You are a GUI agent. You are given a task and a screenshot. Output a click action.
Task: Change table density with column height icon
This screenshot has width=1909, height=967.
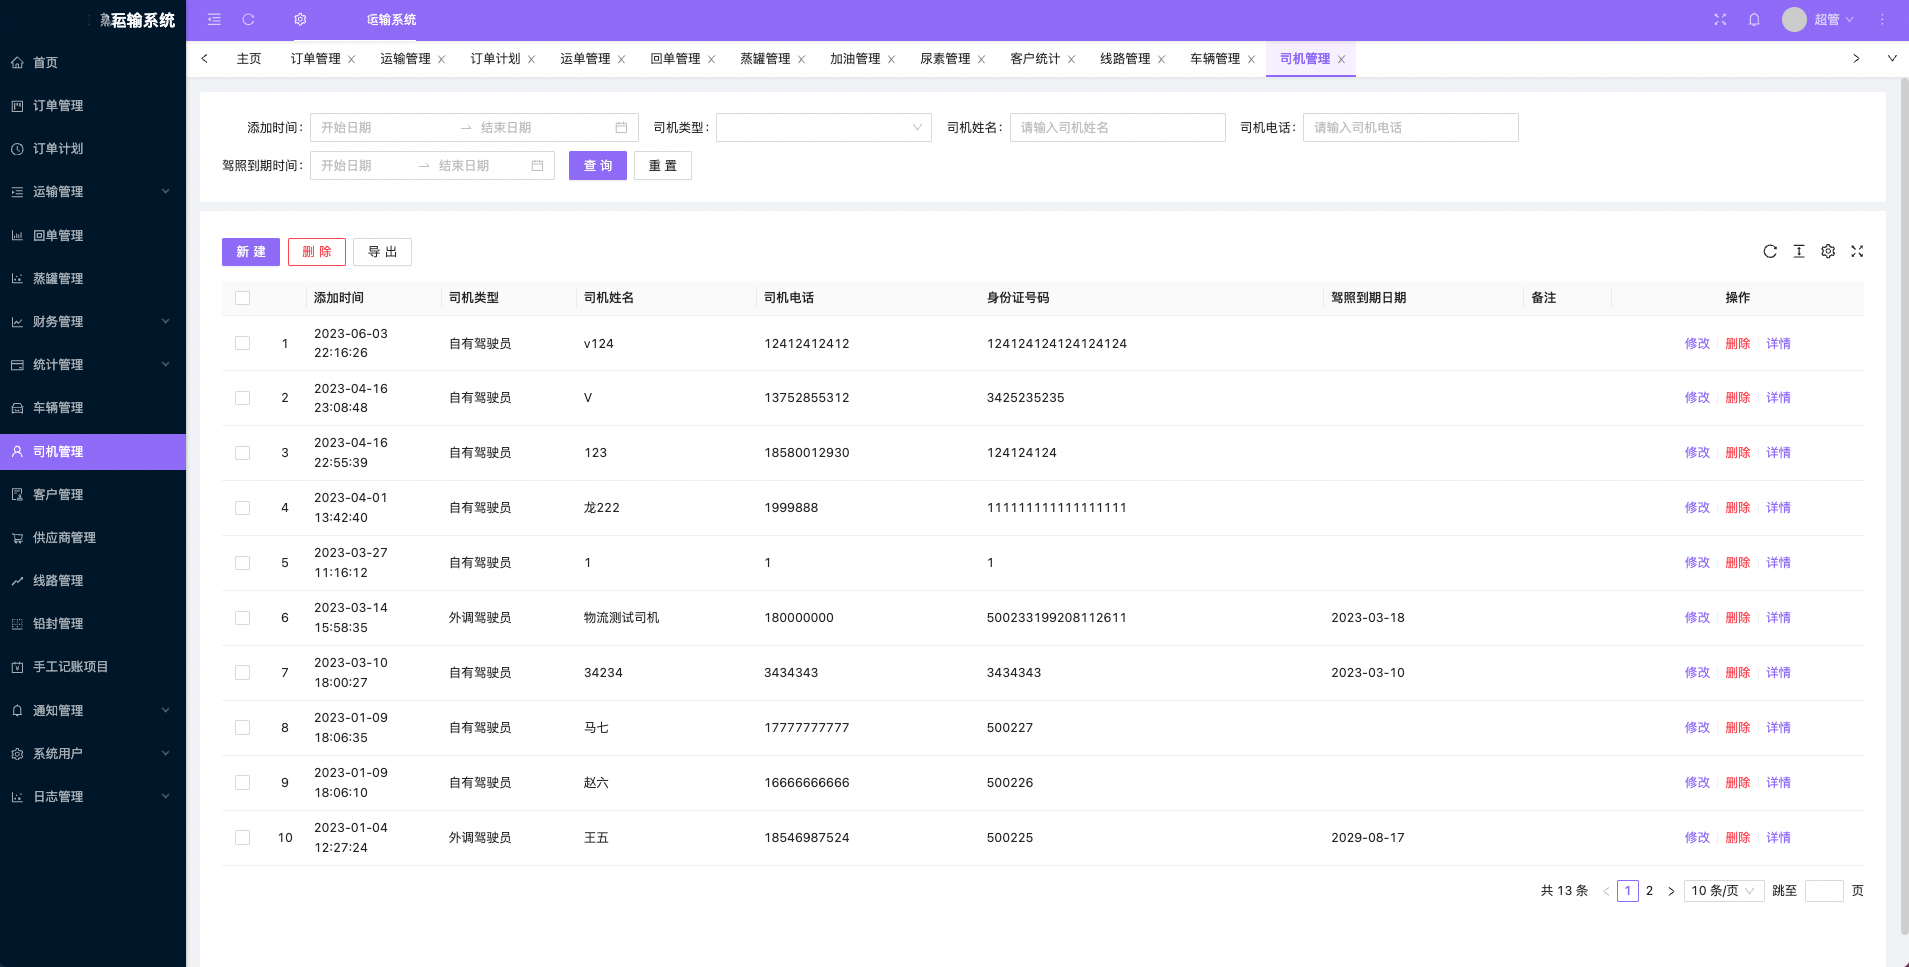tap(1799, 251)
